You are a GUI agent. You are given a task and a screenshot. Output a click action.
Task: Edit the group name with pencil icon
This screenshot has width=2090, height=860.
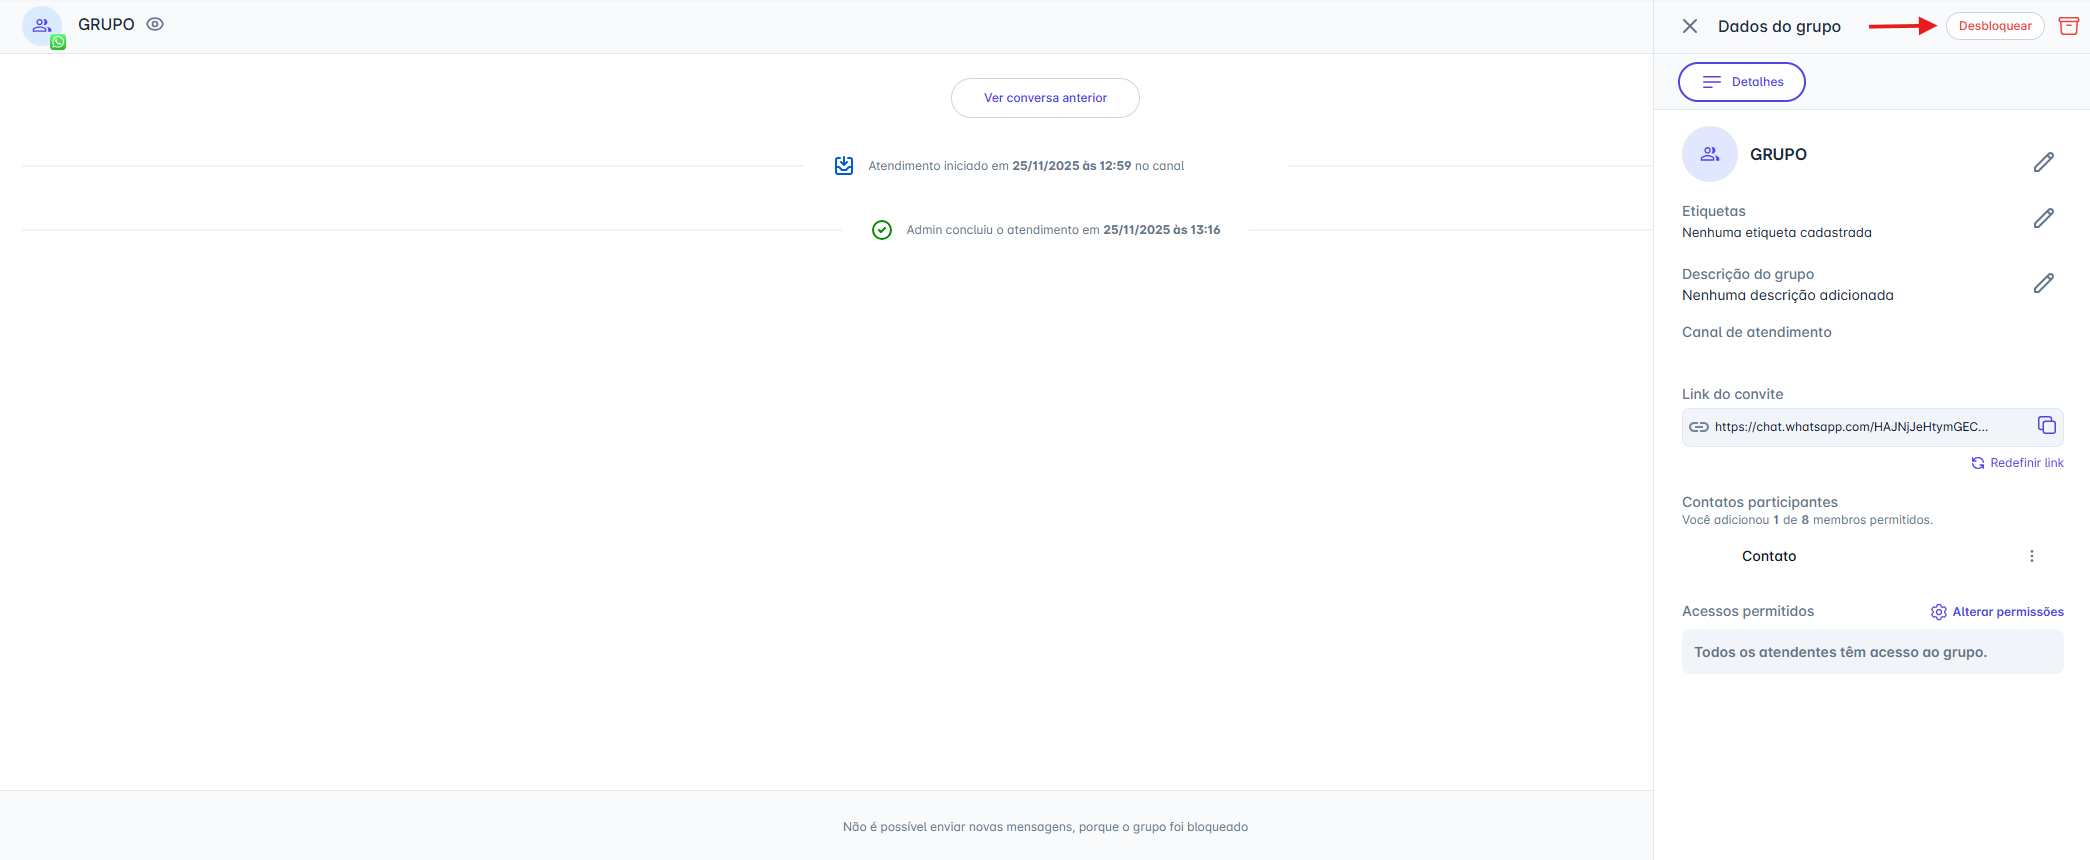pyautogui.click(x=2043, y=162)
